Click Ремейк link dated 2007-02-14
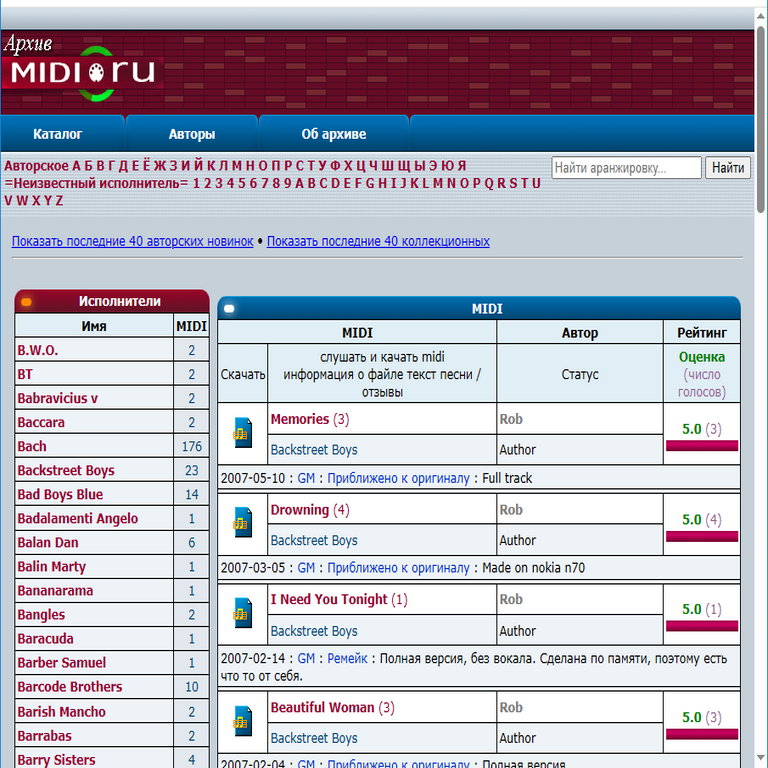This screenshot has height=768, width=768. tap(347, 658)
